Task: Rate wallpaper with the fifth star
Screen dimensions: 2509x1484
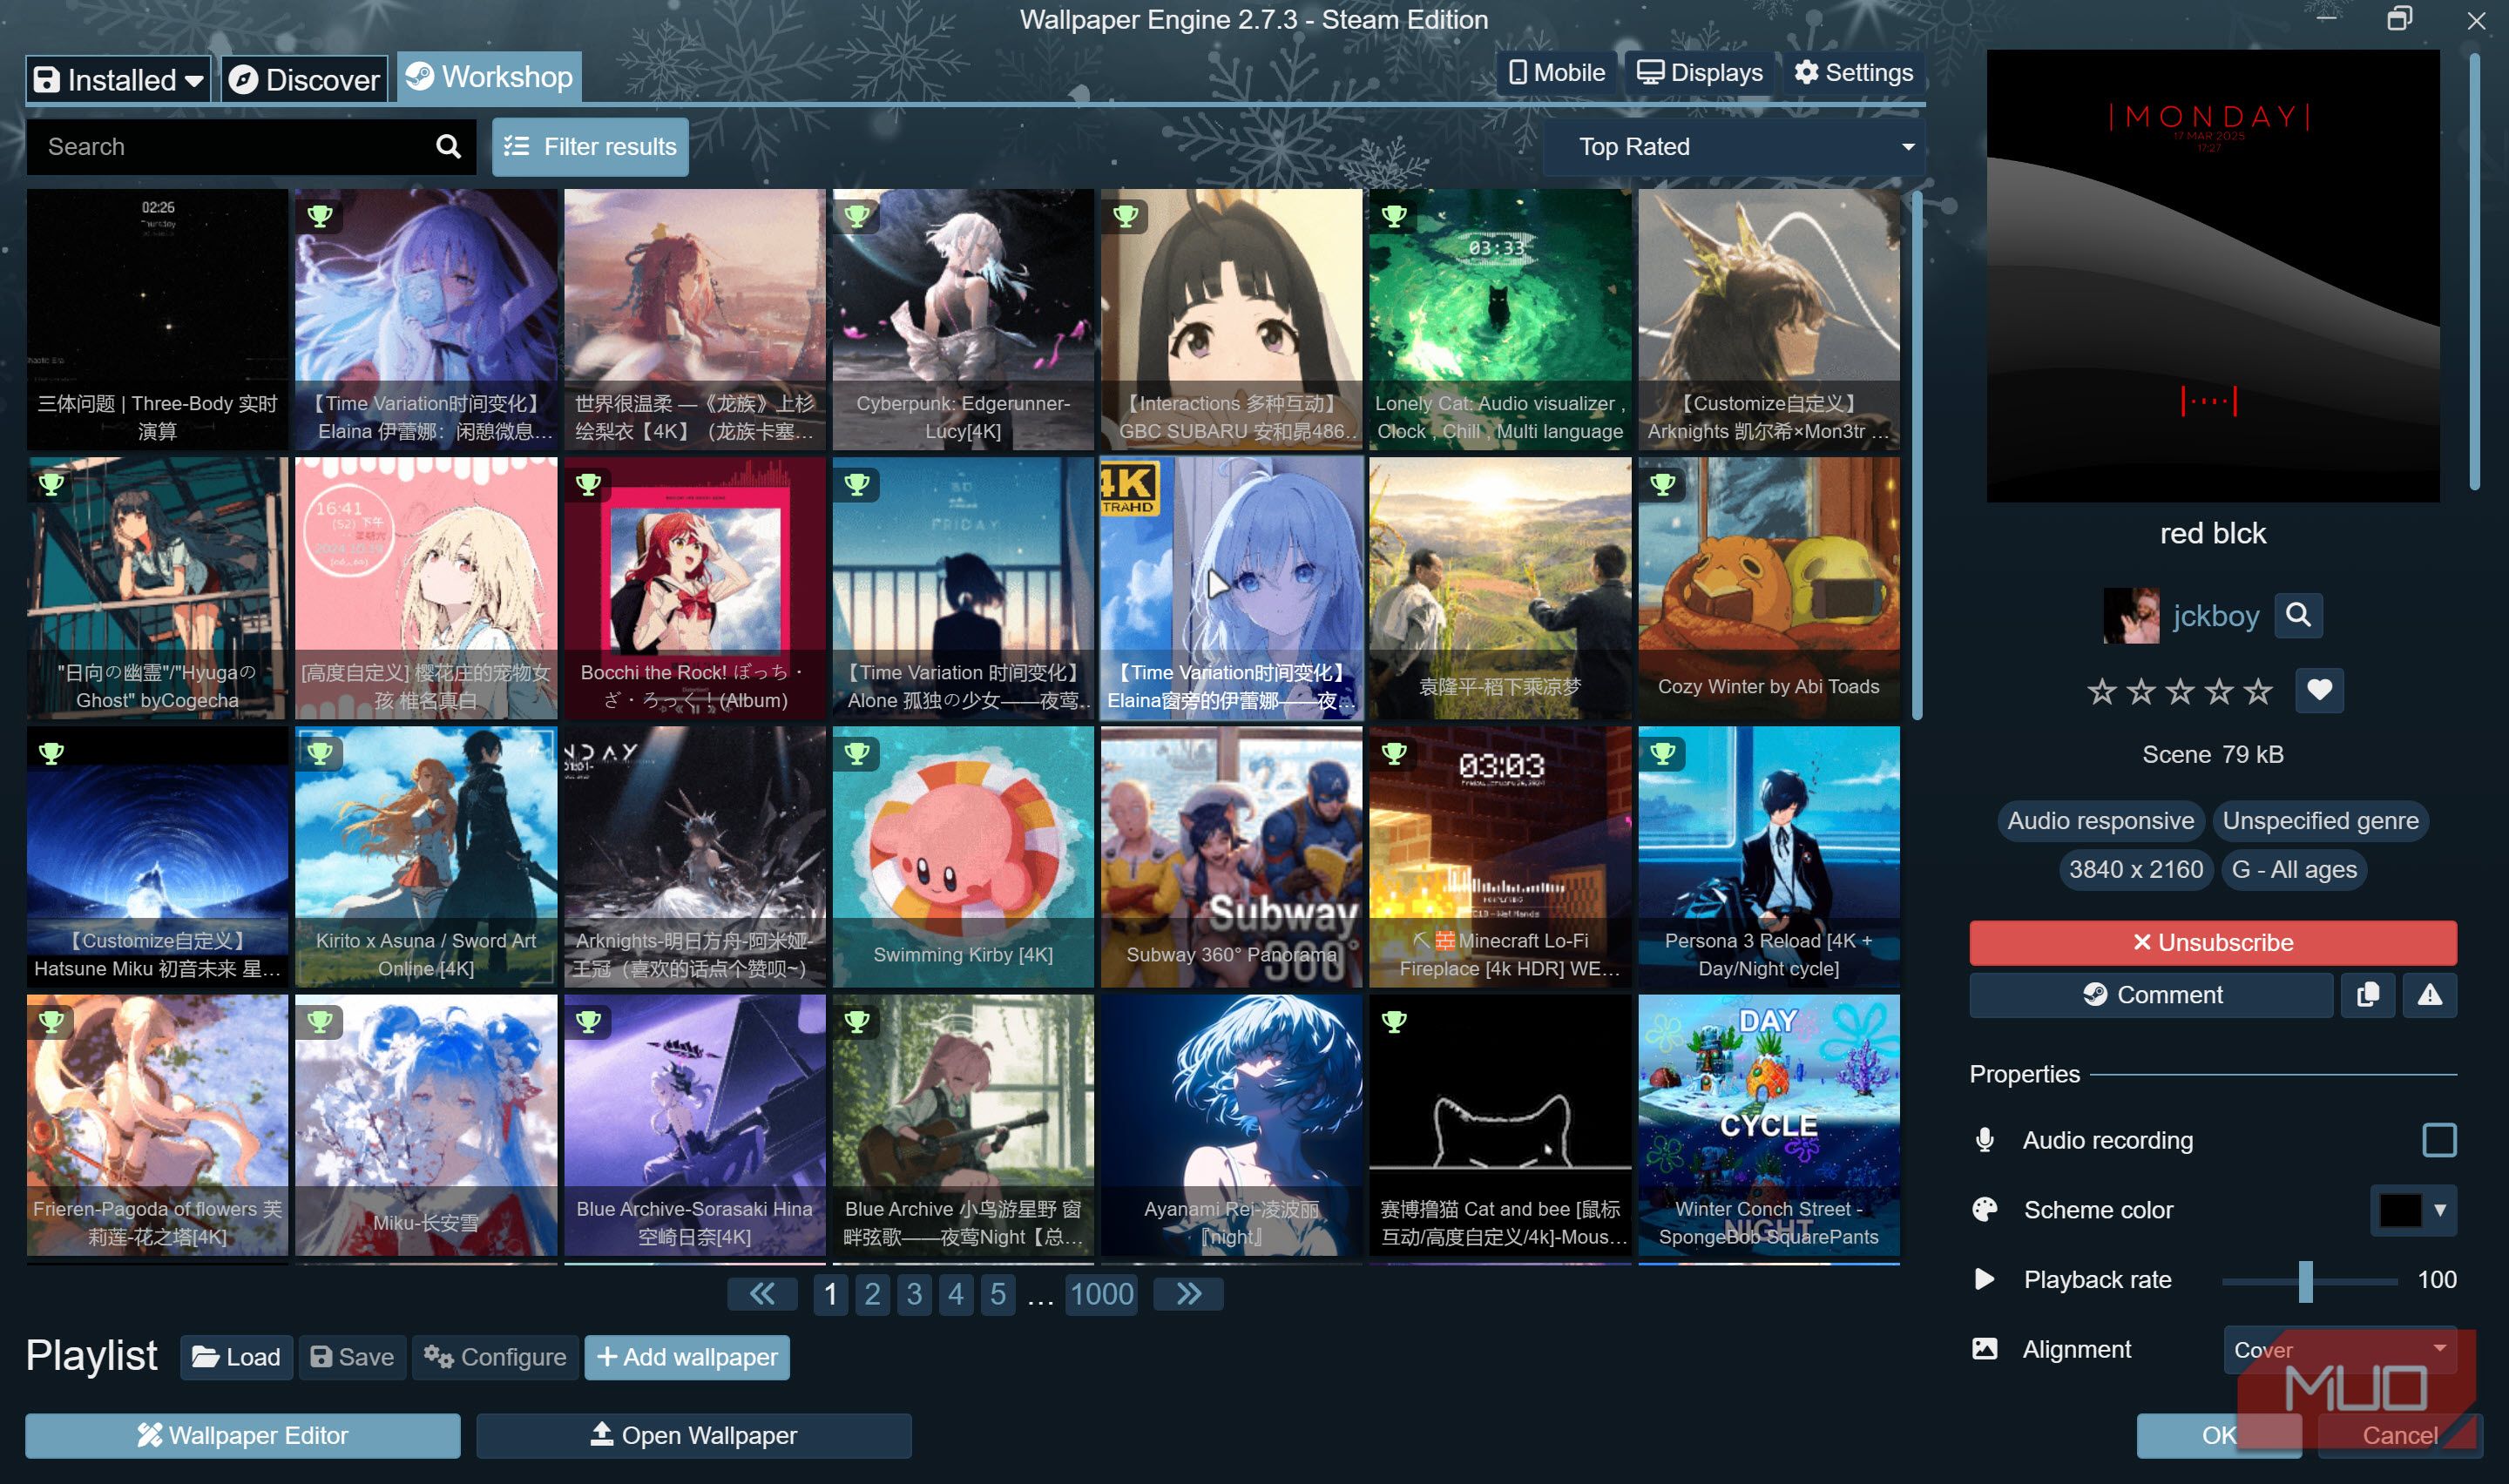Action: tap(2257, 691)
